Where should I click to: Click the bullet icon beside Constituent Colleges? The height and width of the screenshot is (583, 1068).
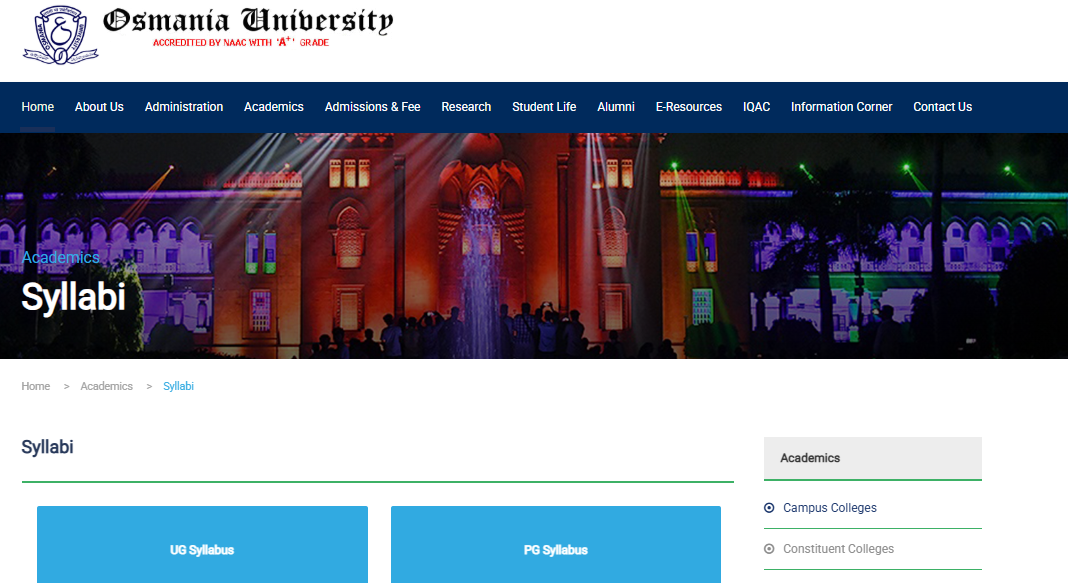769,549
